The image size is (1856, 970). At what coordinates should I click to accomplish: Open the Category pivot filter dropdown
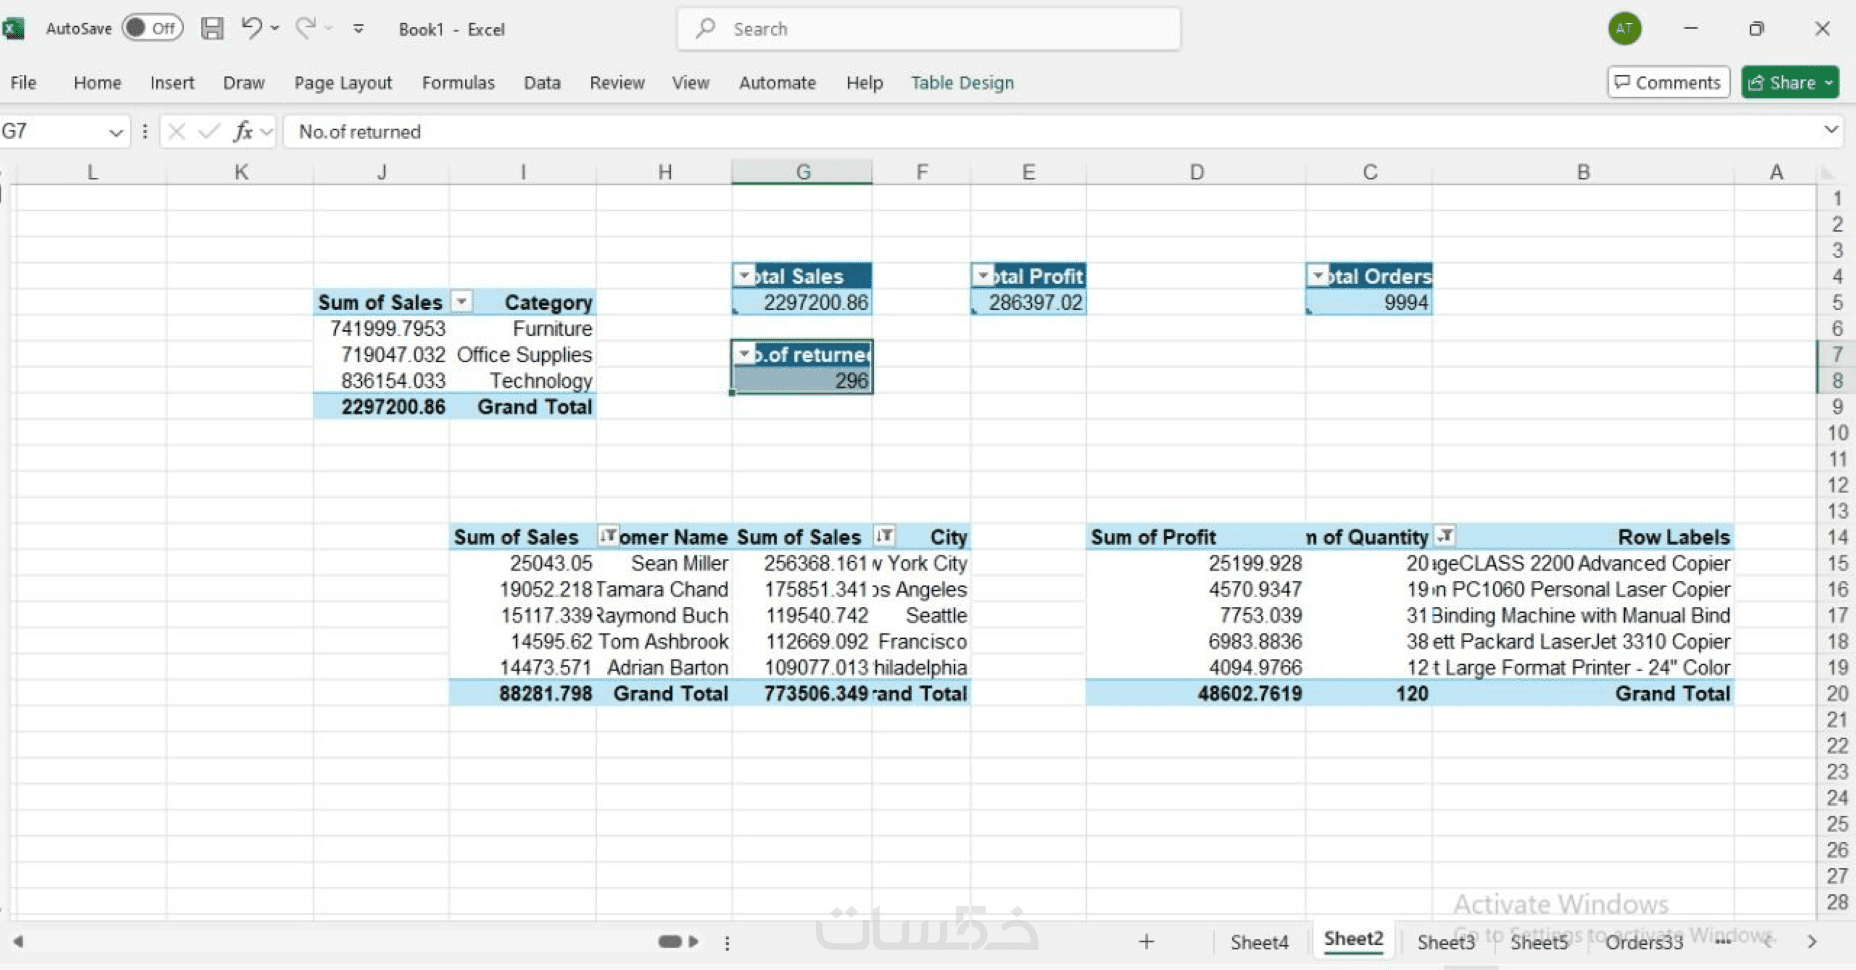[461, 301]
